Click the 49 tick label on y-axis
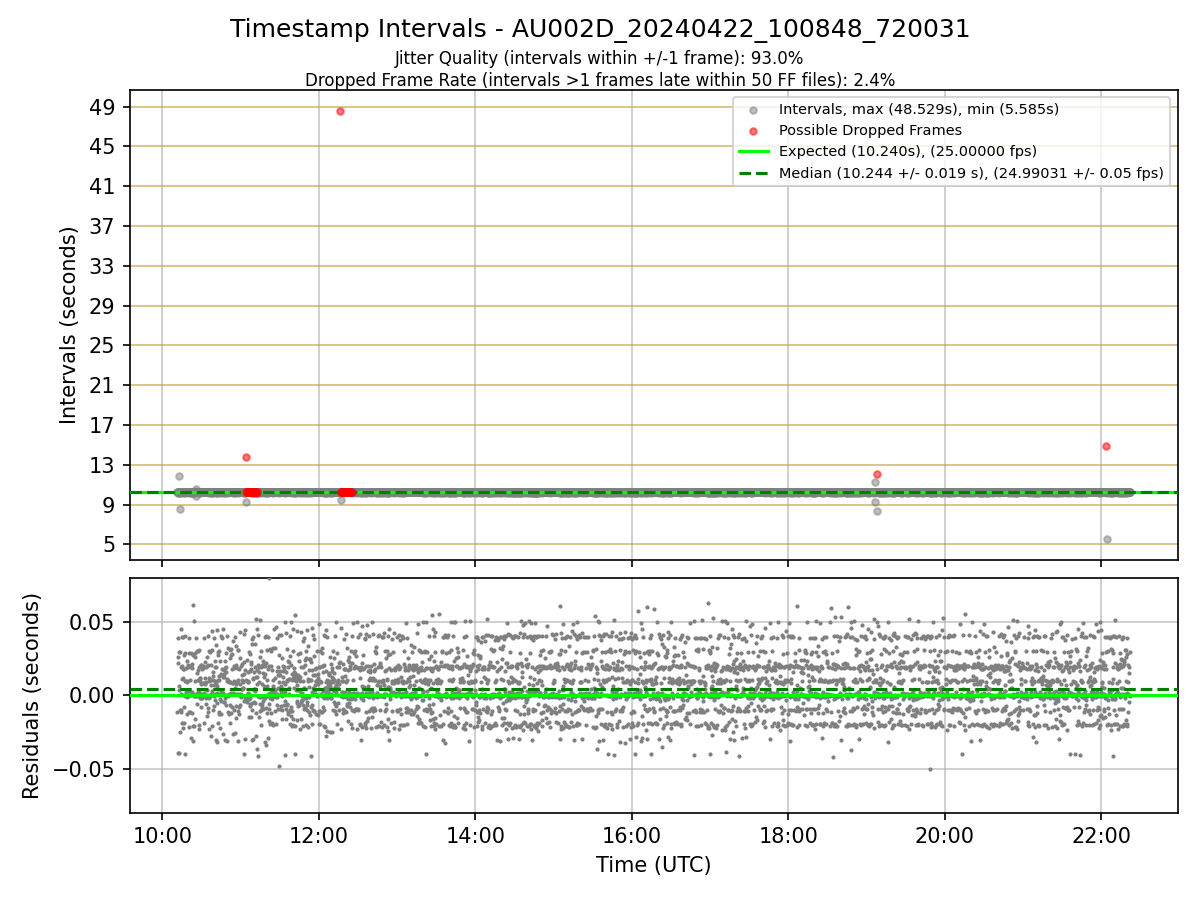Screen dimensions: 1200x900 pyautogui.click(x=102, y=107)
